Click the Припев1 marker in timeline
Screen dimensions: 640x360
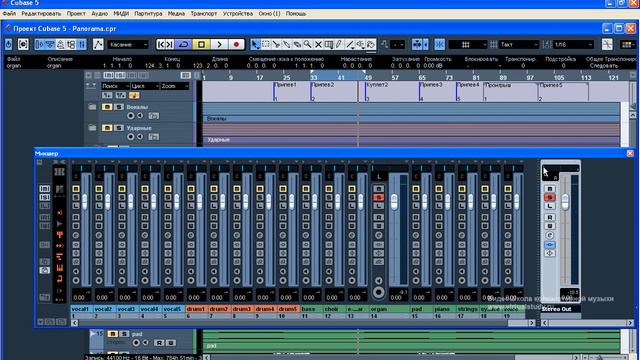285,85
